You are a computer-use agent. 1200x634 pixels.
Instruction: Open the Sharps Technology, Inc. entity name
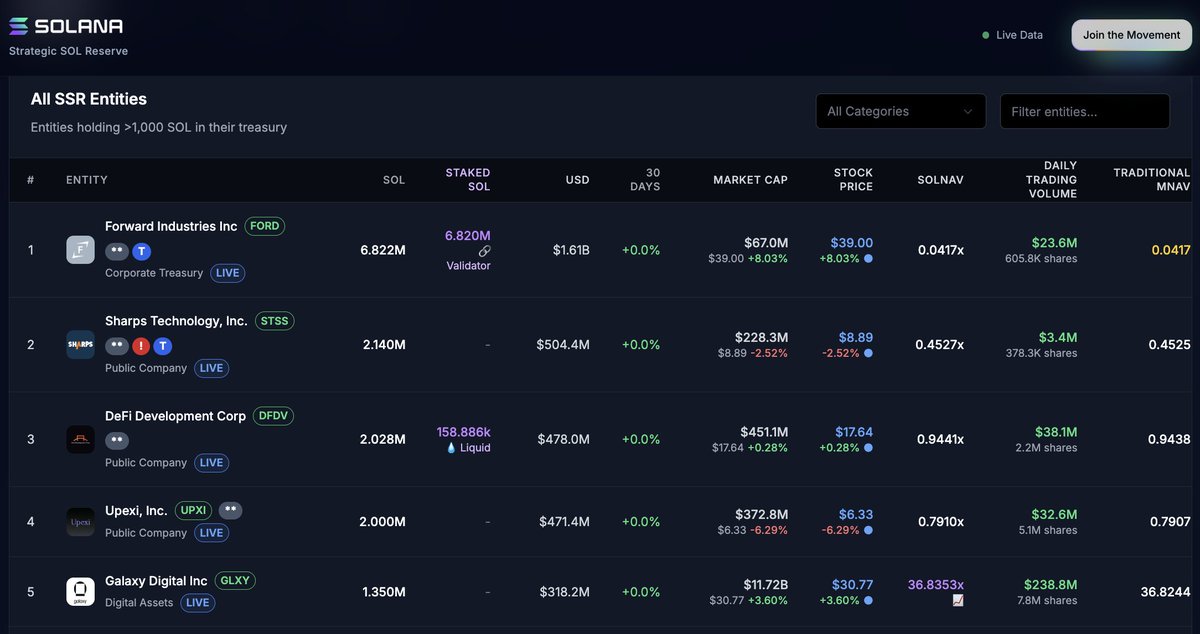pyautogui.click(x=176, y=321)
